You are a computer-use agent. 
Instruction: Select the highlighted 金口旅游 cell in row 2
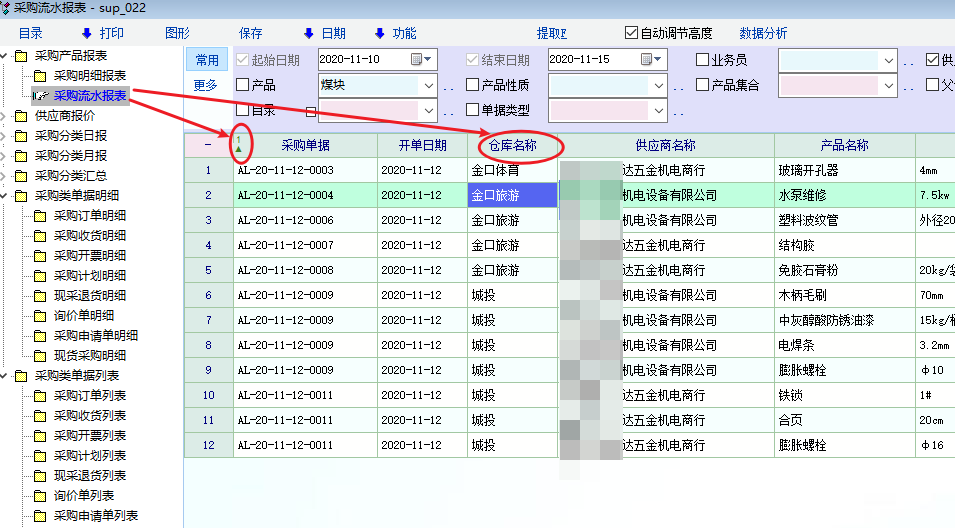point(511,195)
